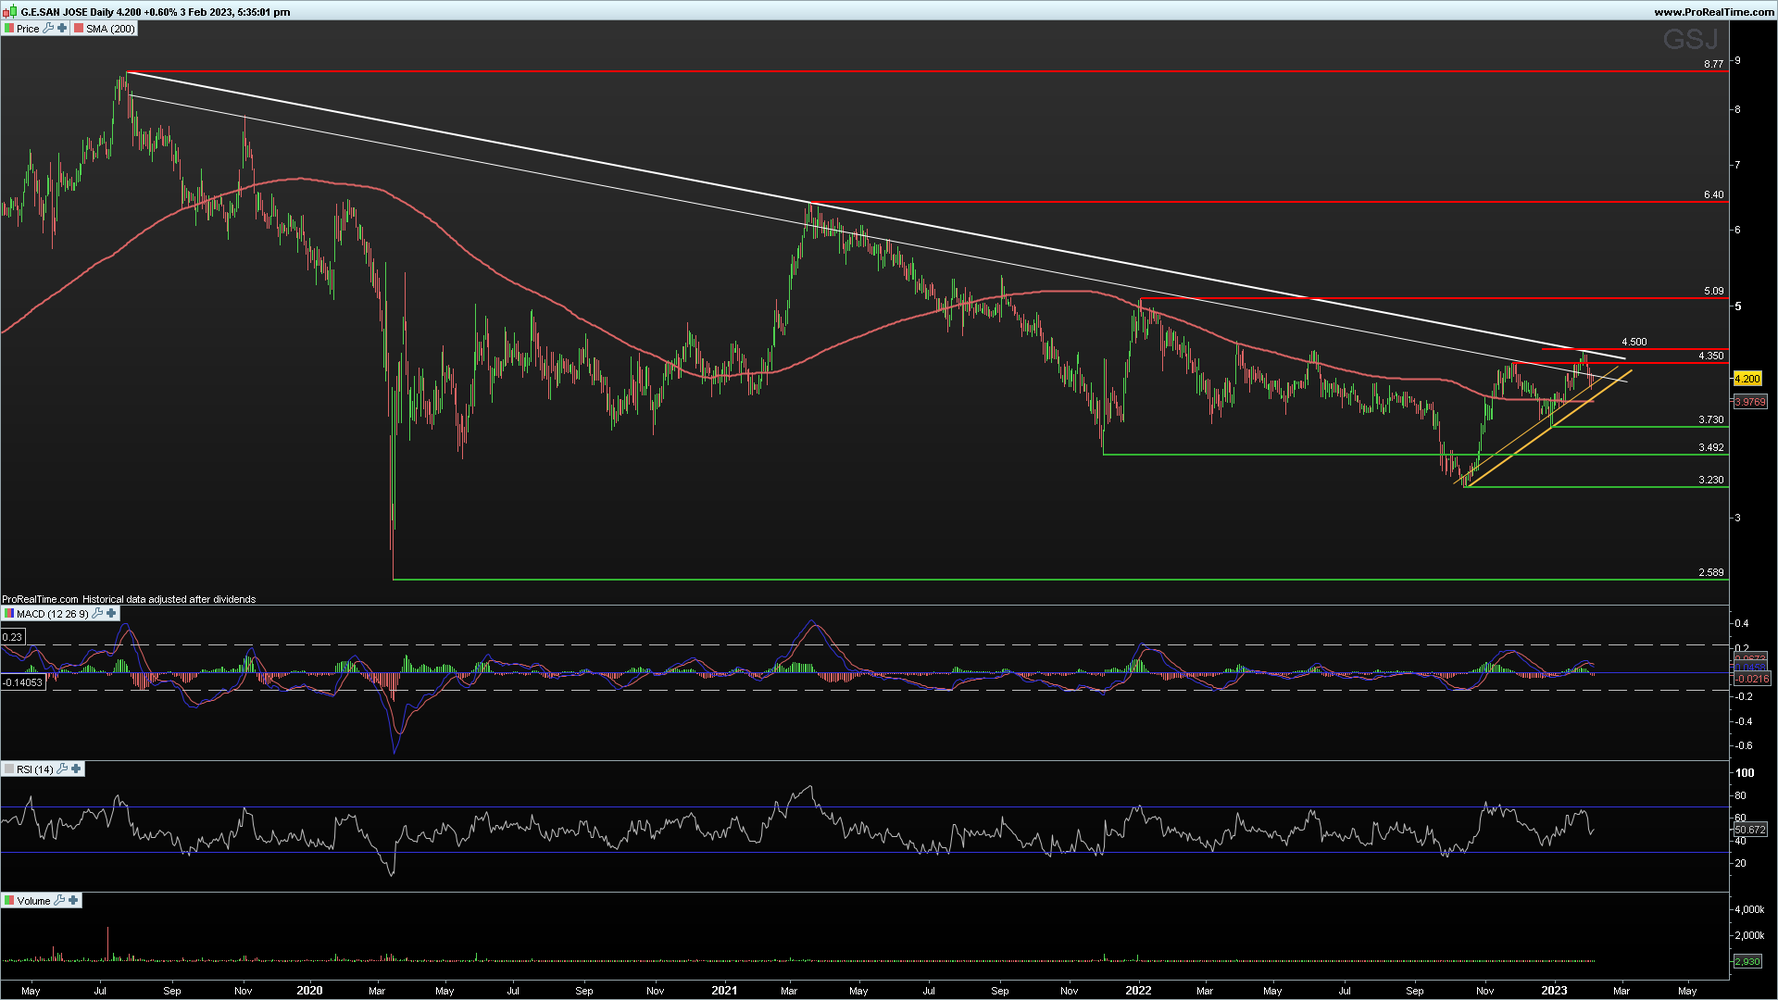Screen dimensions: 1778x1000
Task: Open Price settings wrench icon
Action: (x=49, y=28)
